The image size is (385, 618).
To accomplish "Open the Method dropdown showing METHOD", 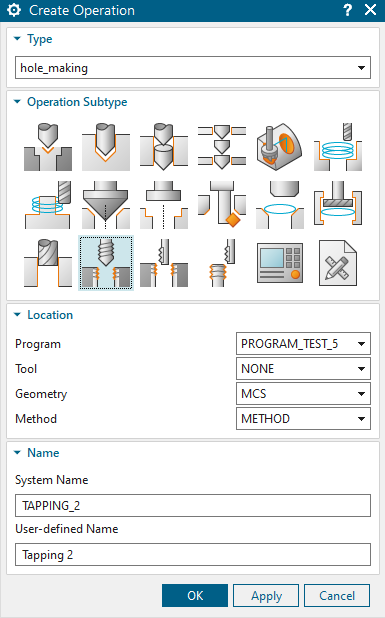I will tap(303, 418).
